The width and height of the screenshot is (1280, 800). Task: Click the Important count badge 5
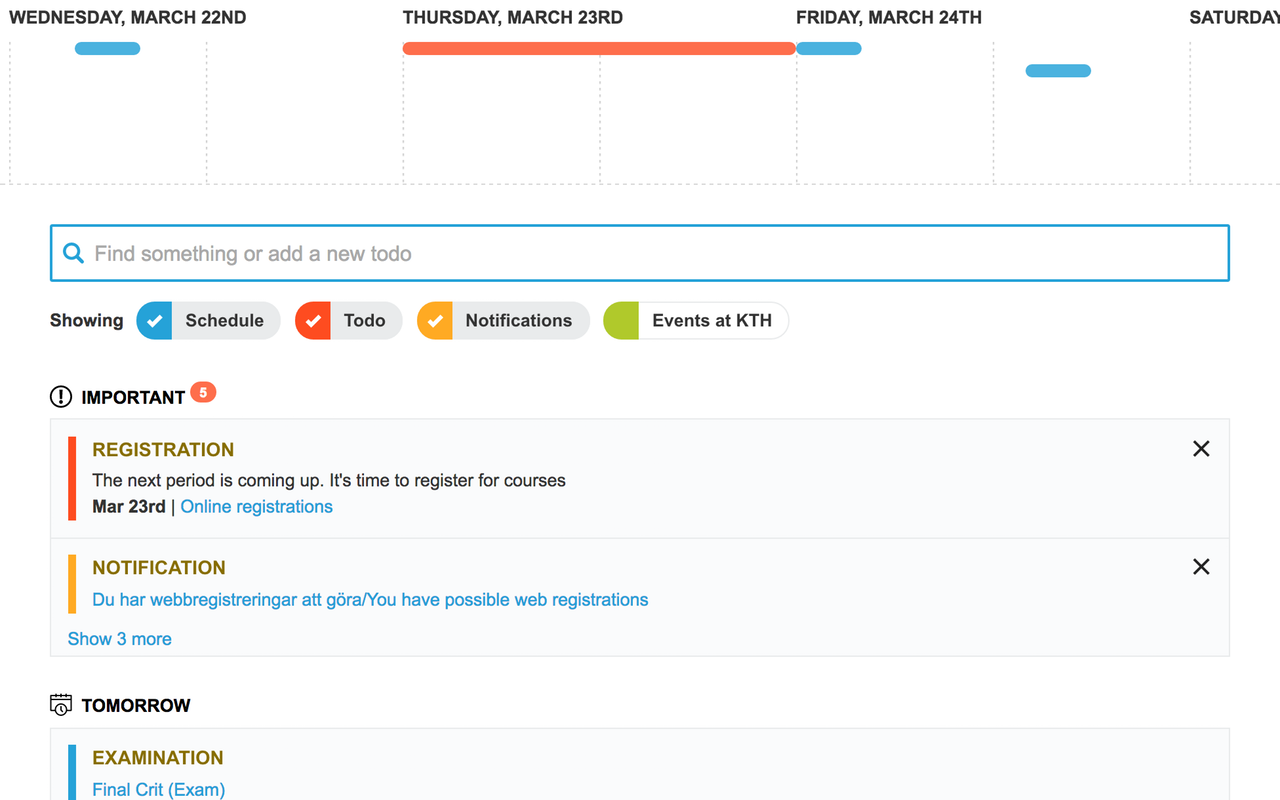pos(203,393)
